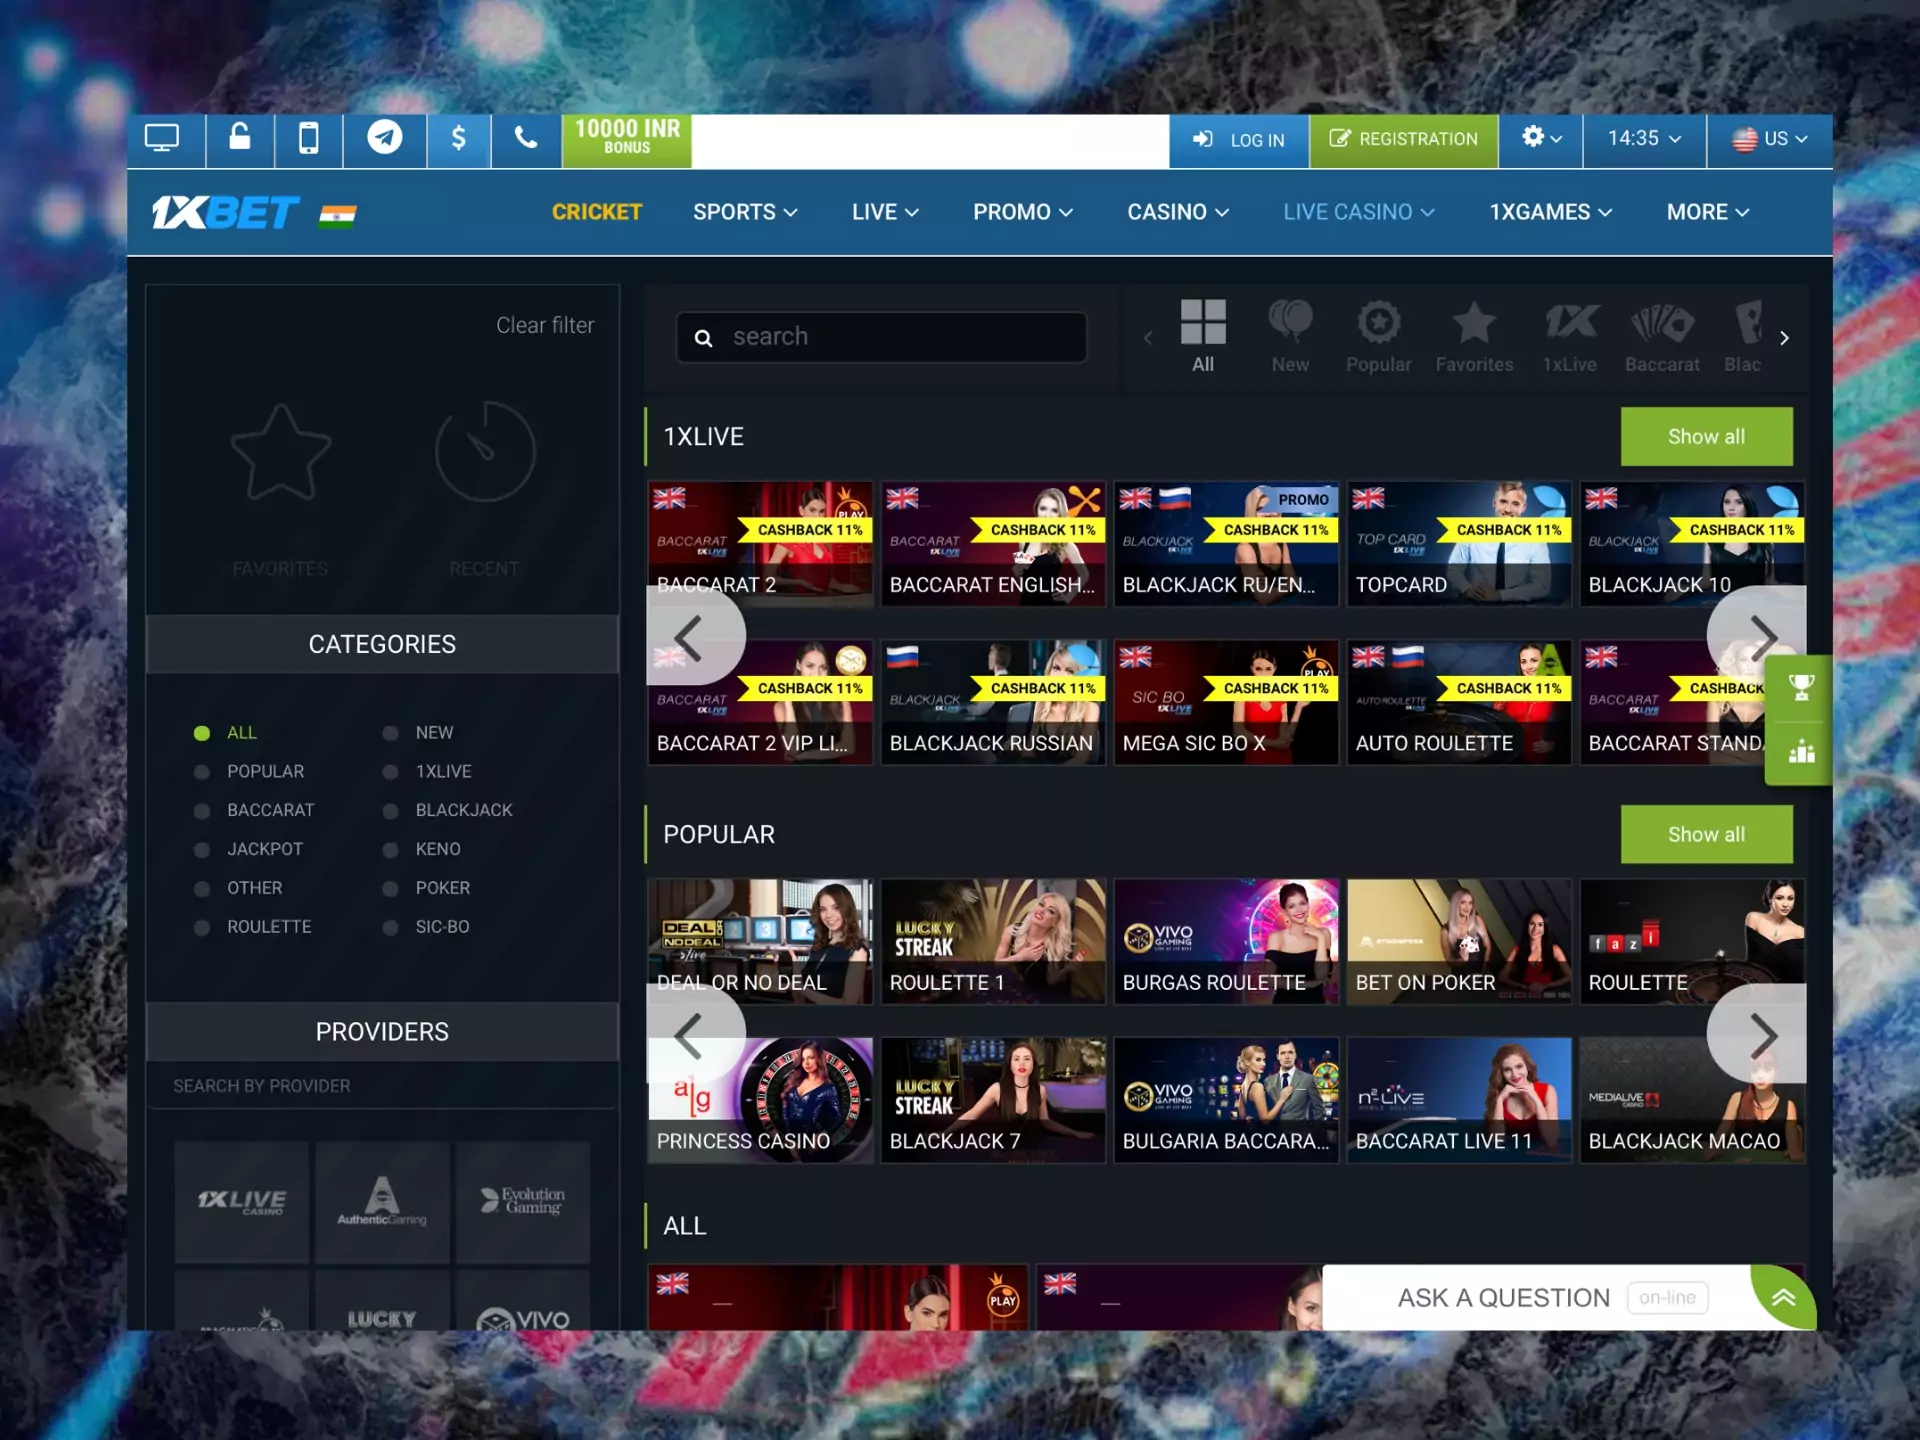Click the scroll-to-top double chevron icon
Screen dimensions: 1920x1440
click(1784, 1298)
